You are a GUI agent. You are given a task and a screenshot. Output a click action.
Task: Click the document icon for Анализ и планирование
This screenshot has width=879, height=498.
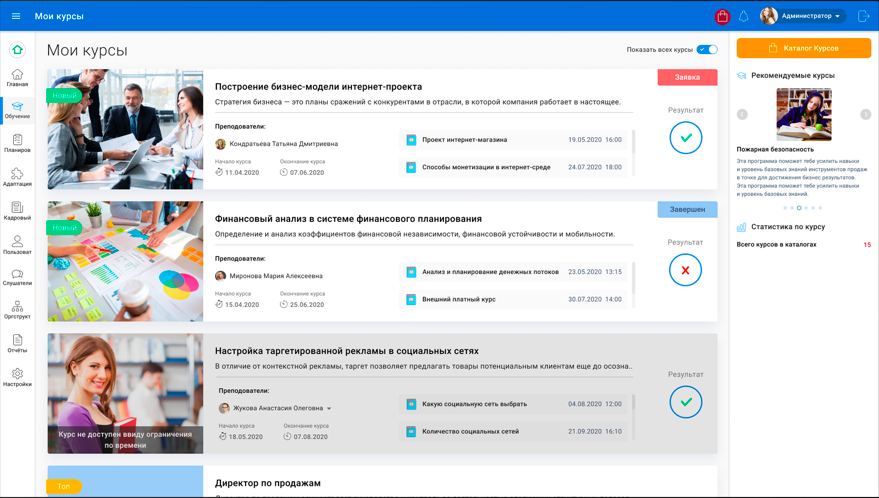411,272
